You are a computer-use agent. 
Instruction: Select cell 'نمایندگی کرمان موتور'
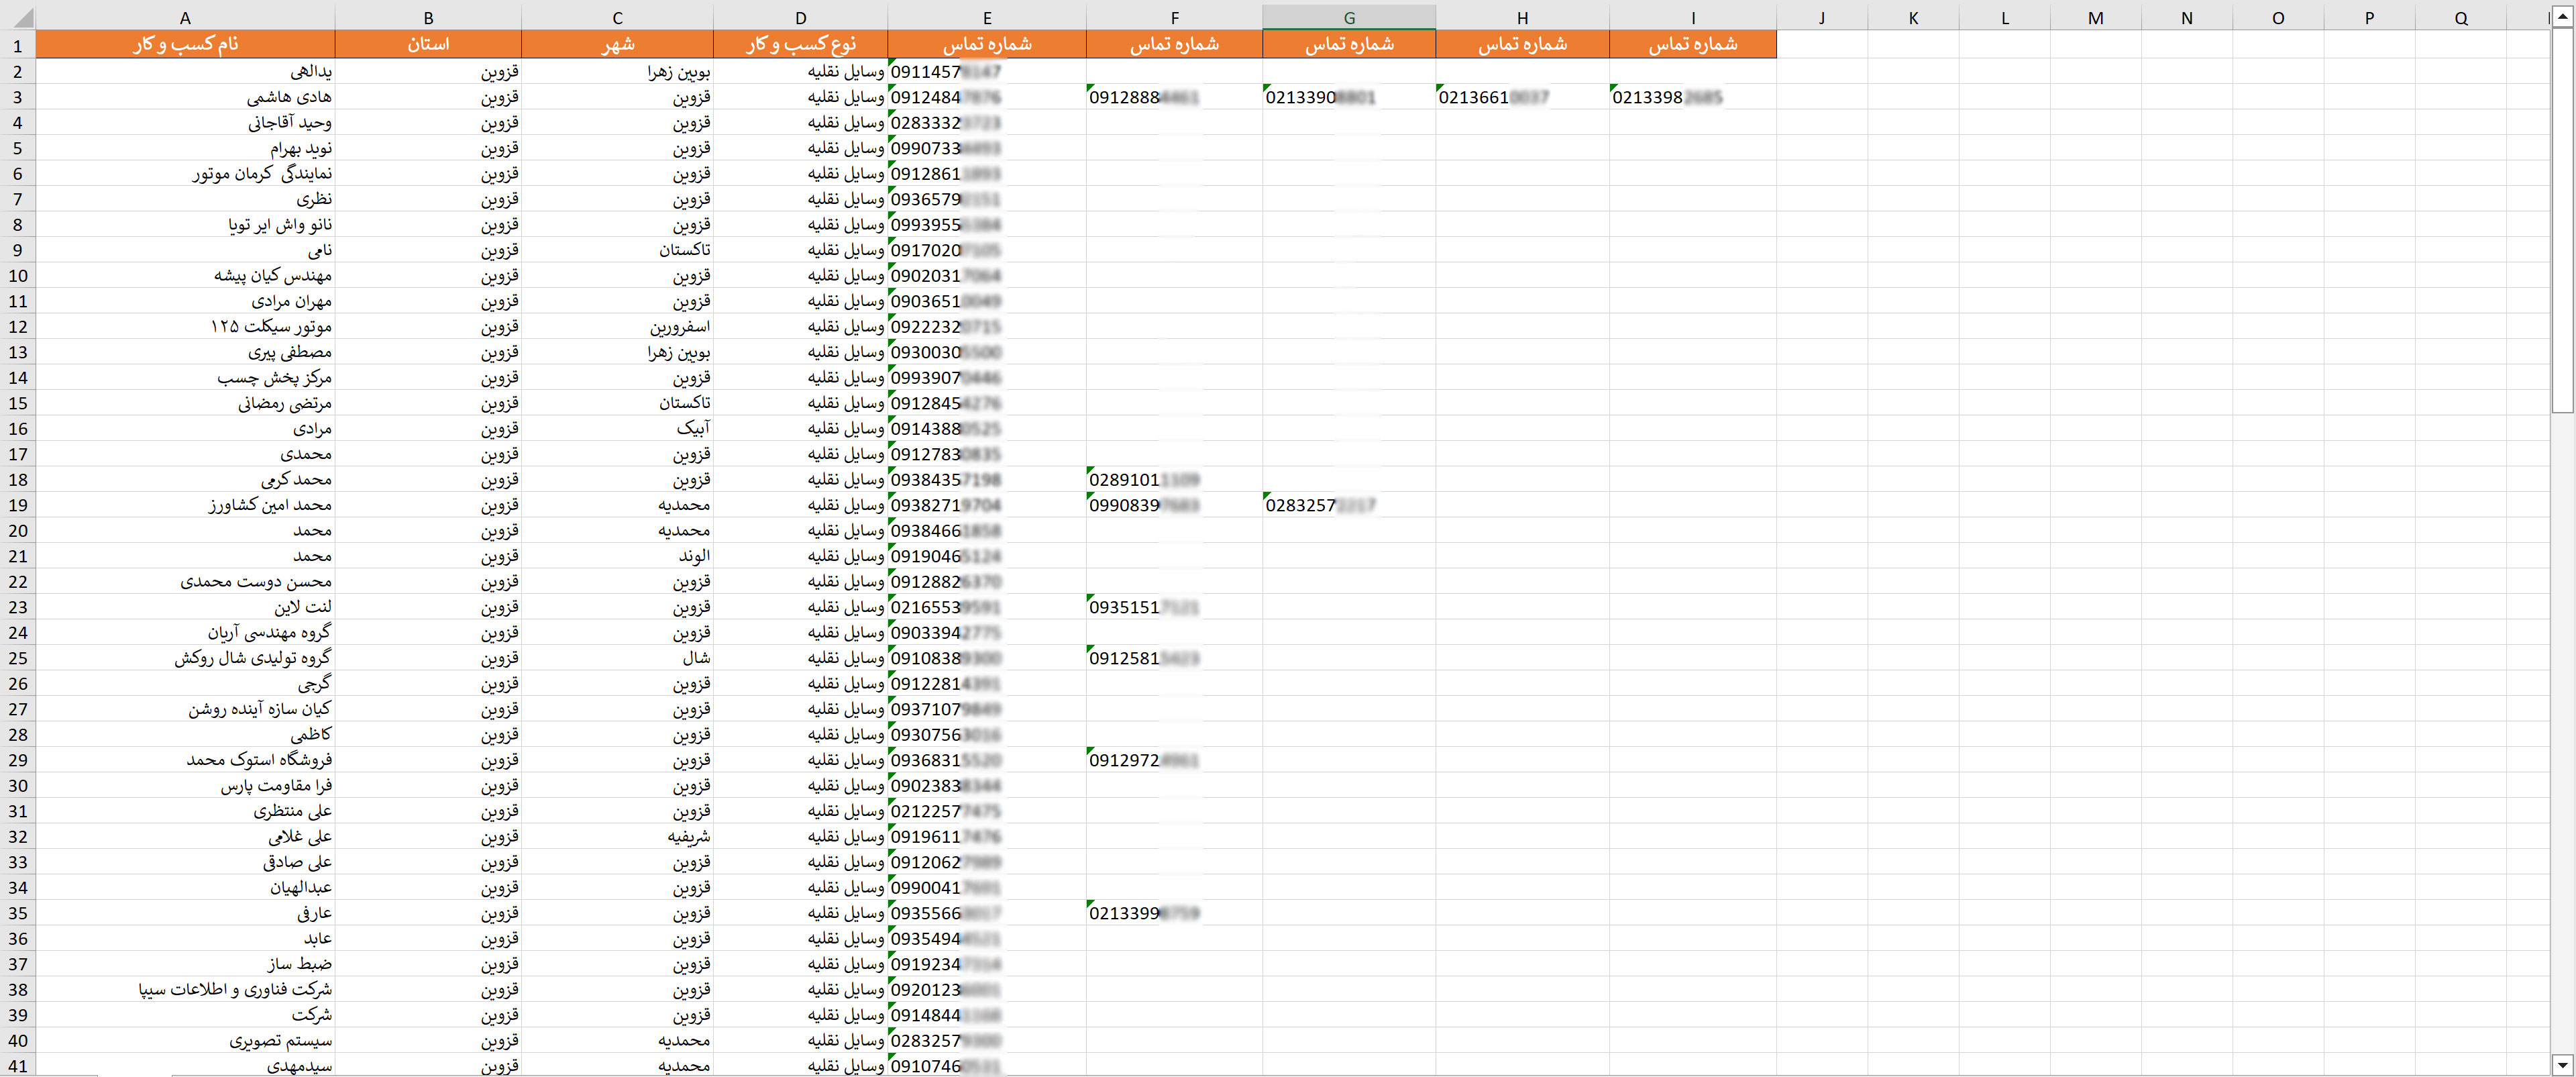tap(185, 173)
